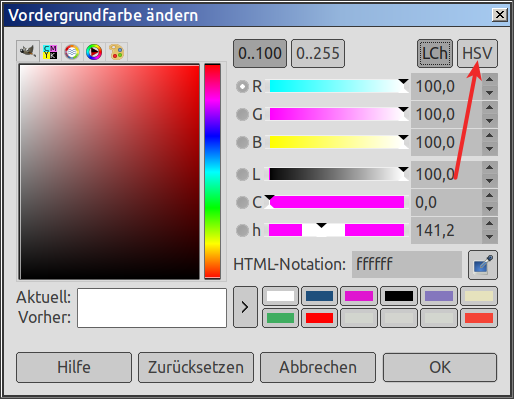Choose the black history swatch
Viewport: 514px width, 399px height.
(x=398, y=296)
